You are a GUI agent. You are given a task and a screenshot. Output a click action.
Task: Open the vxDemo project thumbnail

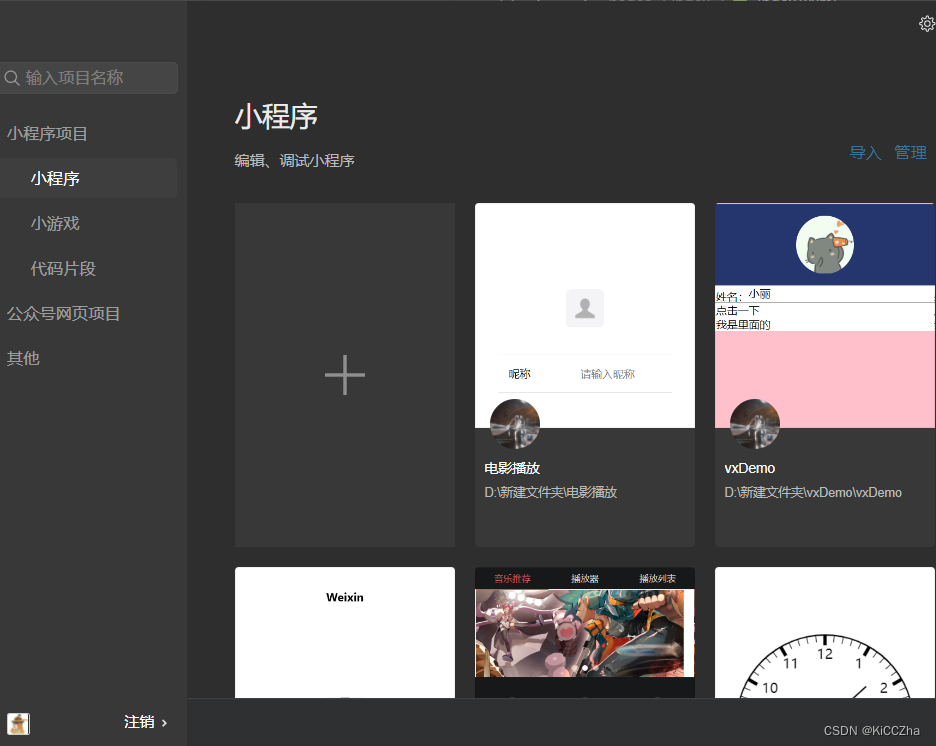pyautogui.click(x=825, y=315)
